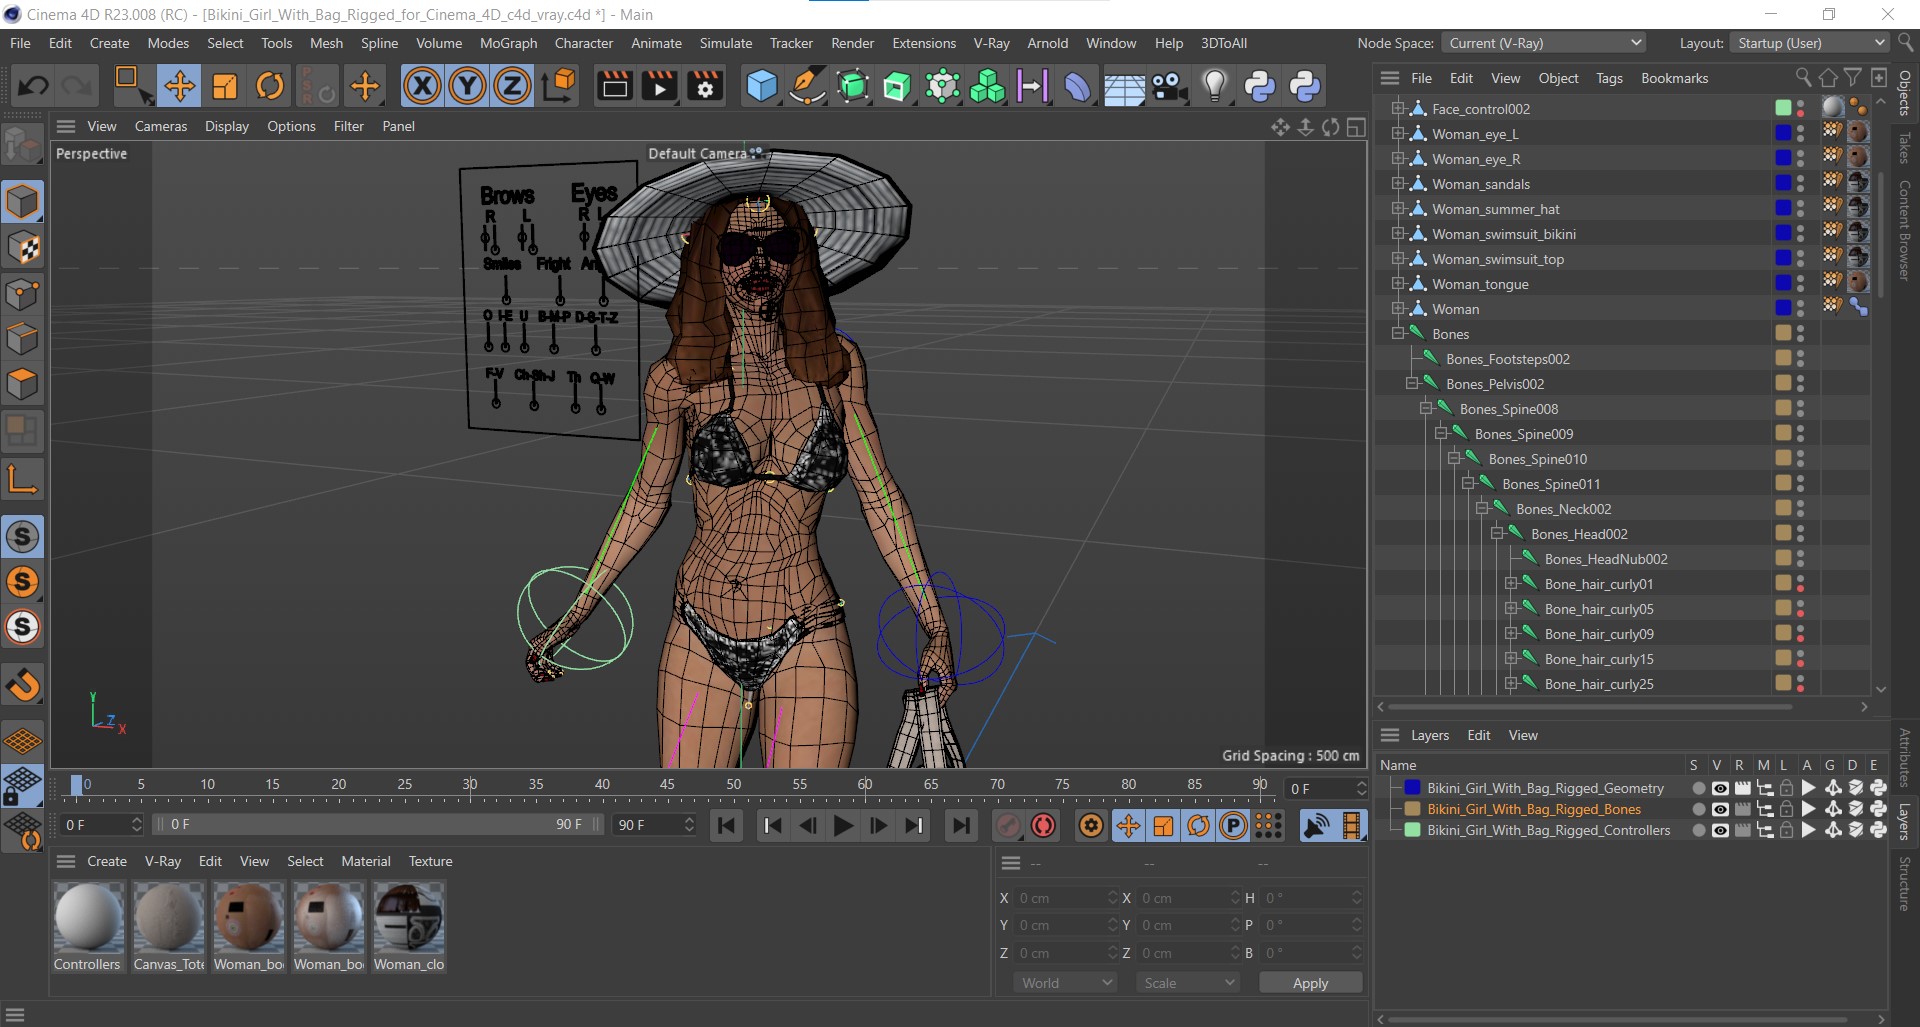Open the MoGraph menu

click(508, 43)
